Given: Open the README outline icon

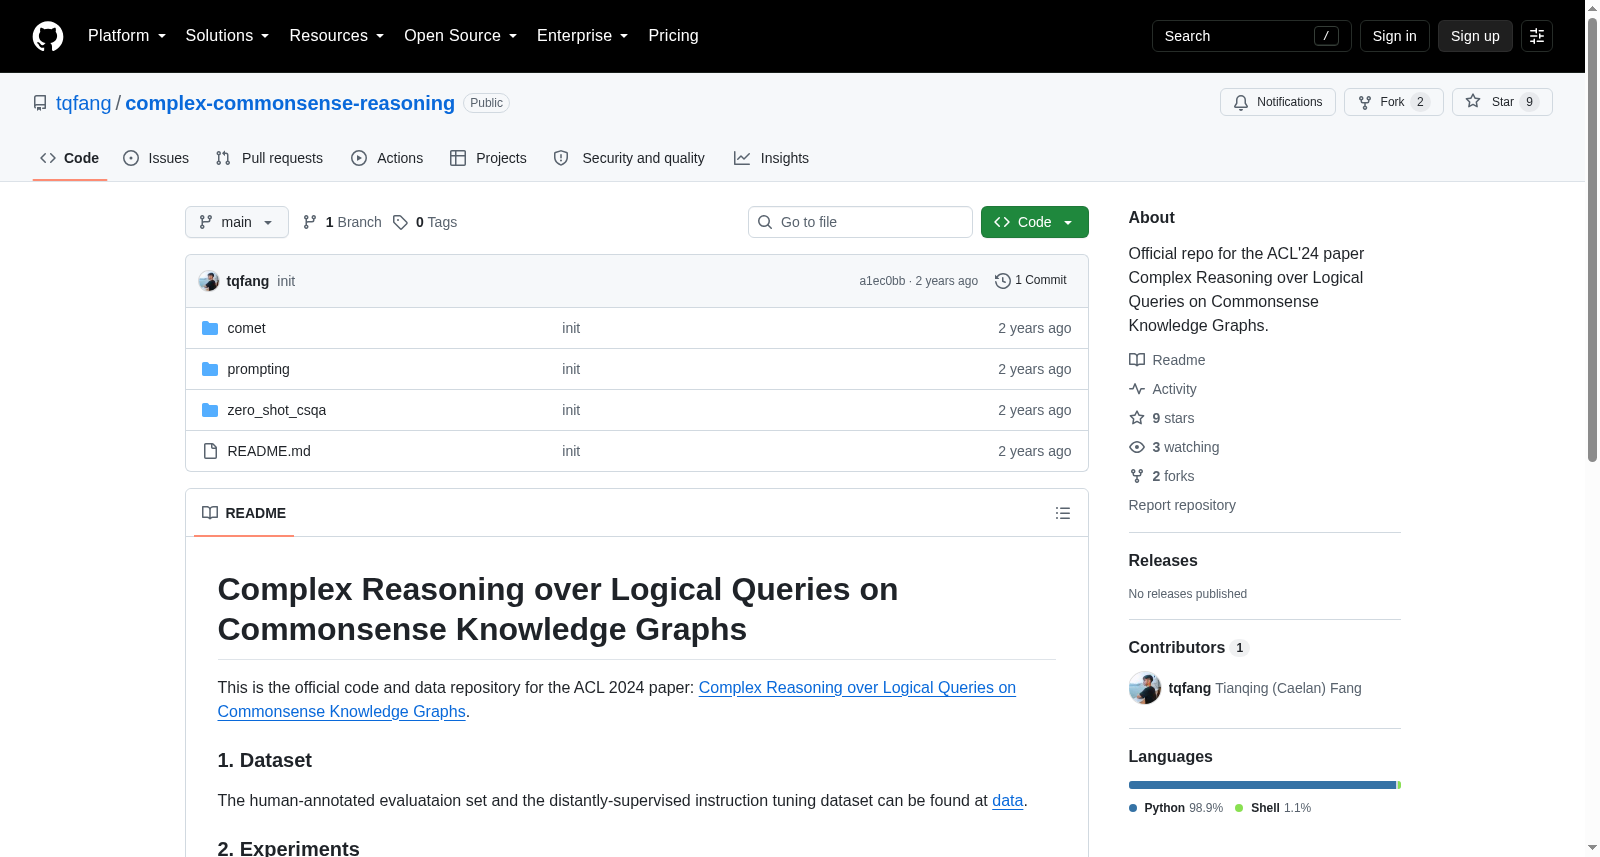Looking at the screenshot, I should 1063,513.
